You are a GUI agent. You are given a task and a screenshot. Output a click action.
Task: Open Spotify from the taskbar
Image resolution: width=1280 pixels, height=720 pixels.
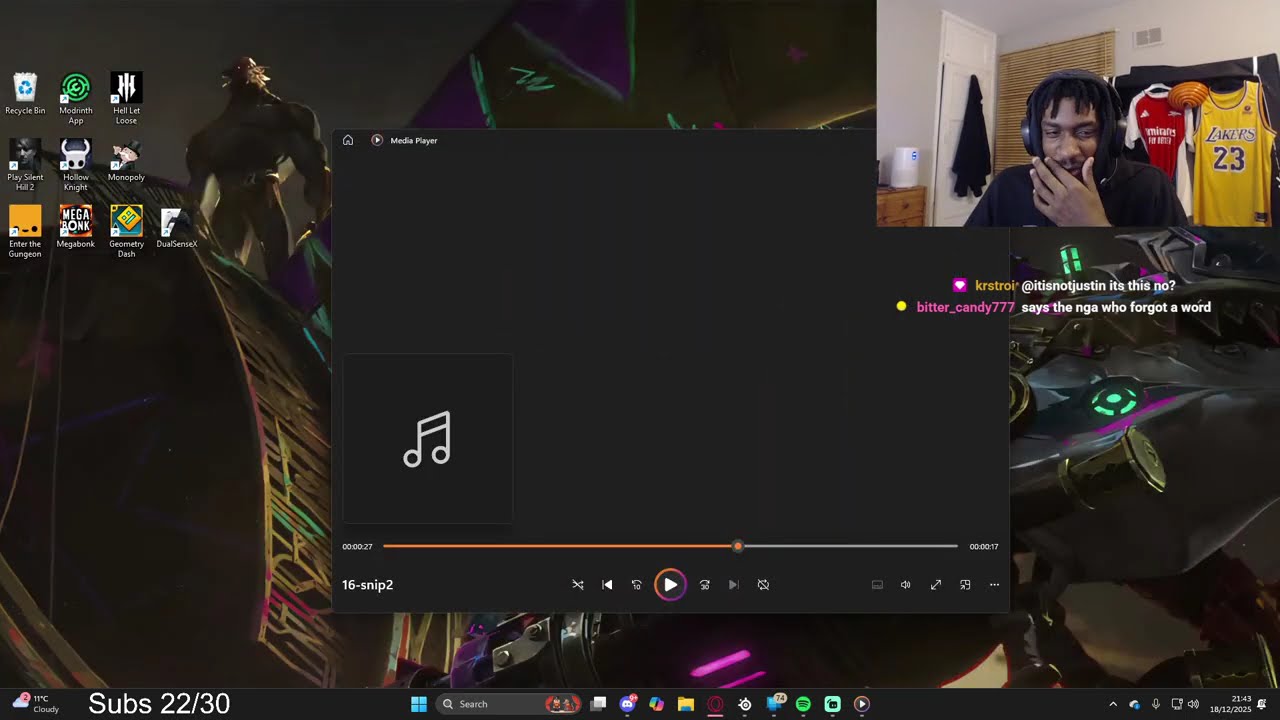tap(803, 704)
